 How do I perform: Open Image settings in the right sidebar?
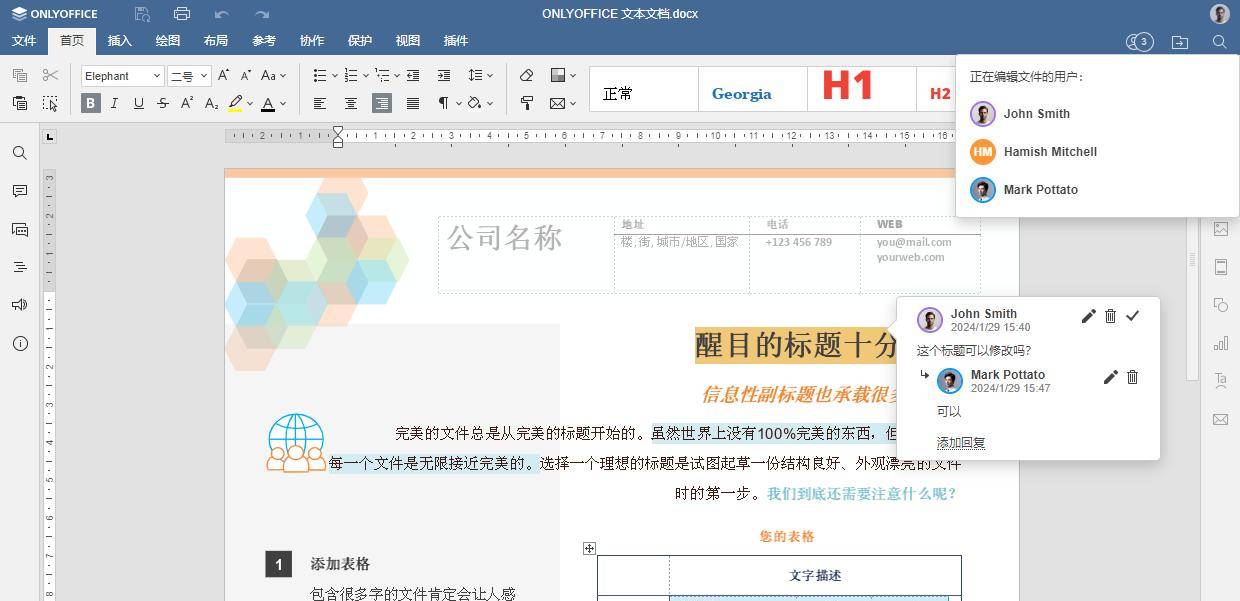click(1221, 229)
